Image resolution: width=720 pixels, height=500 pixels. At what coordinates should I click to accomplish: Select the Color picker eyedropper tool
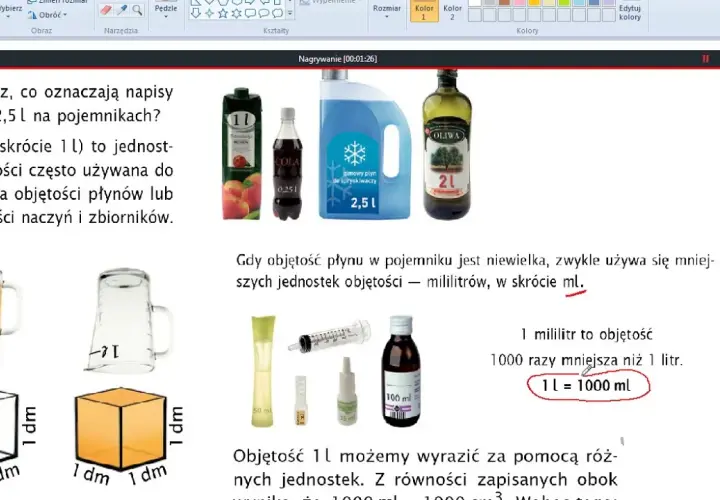pos(122,10)
